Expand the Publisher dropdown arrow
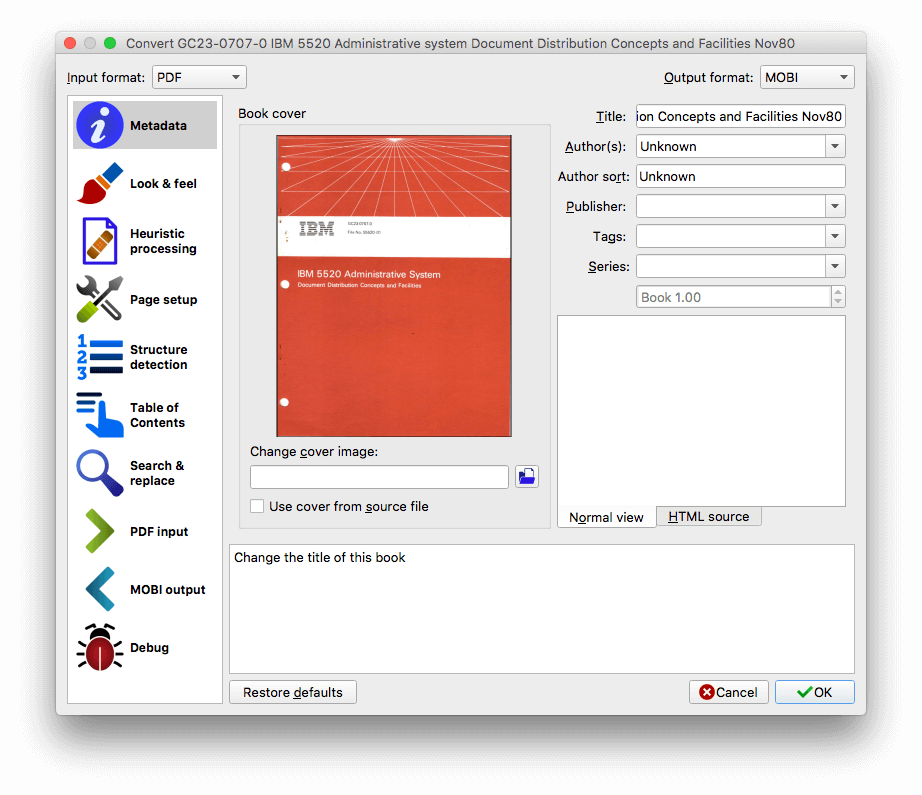This screenshot has width=922, height=795. [835, 206]
